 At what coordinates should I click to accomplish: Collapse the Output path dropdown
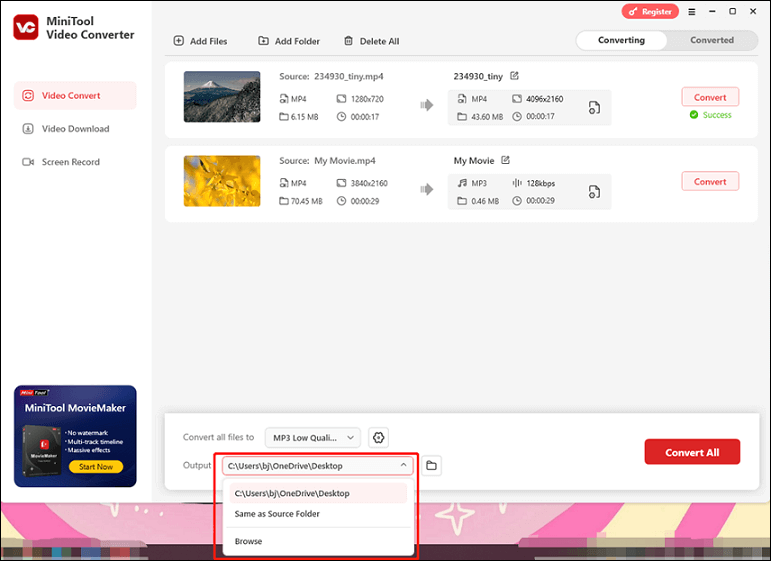click(403, 465)
